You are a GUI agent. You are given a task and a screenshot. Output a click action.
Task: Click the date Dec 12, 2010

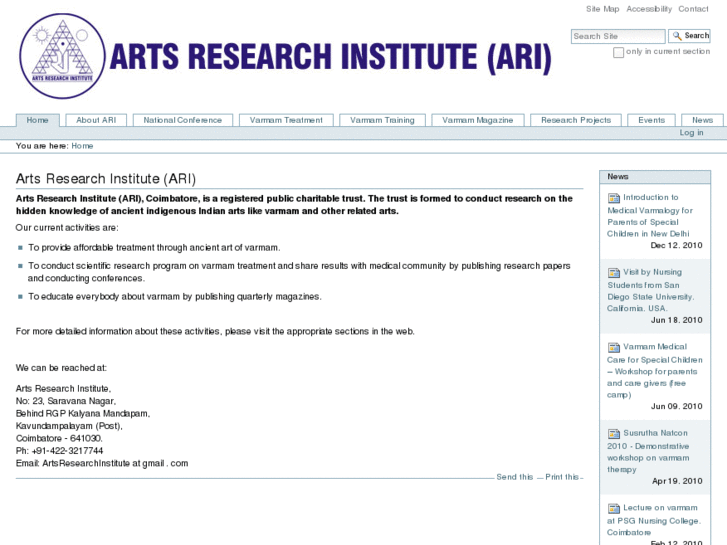point(676,245)
